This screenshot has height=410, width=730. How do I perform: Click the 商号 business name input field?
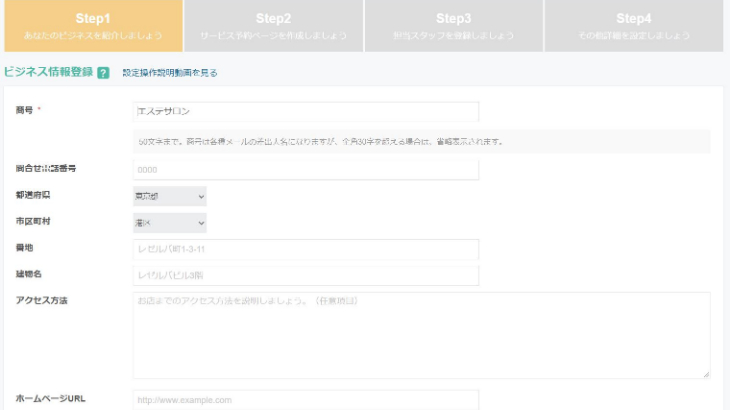pyautogui.click(x=305, y=111)
